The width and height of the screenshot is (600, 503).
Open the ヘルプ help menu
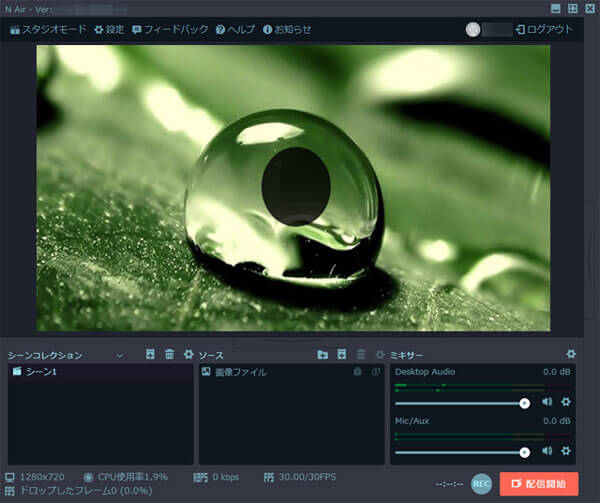tap(235, 29)
